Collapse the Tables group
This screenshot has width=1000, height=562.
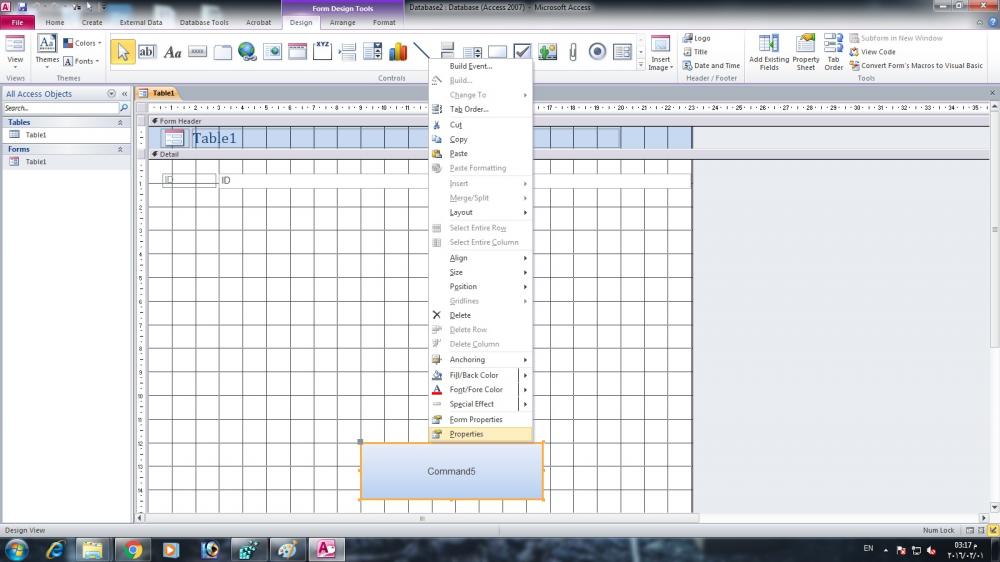click(120, 122)
